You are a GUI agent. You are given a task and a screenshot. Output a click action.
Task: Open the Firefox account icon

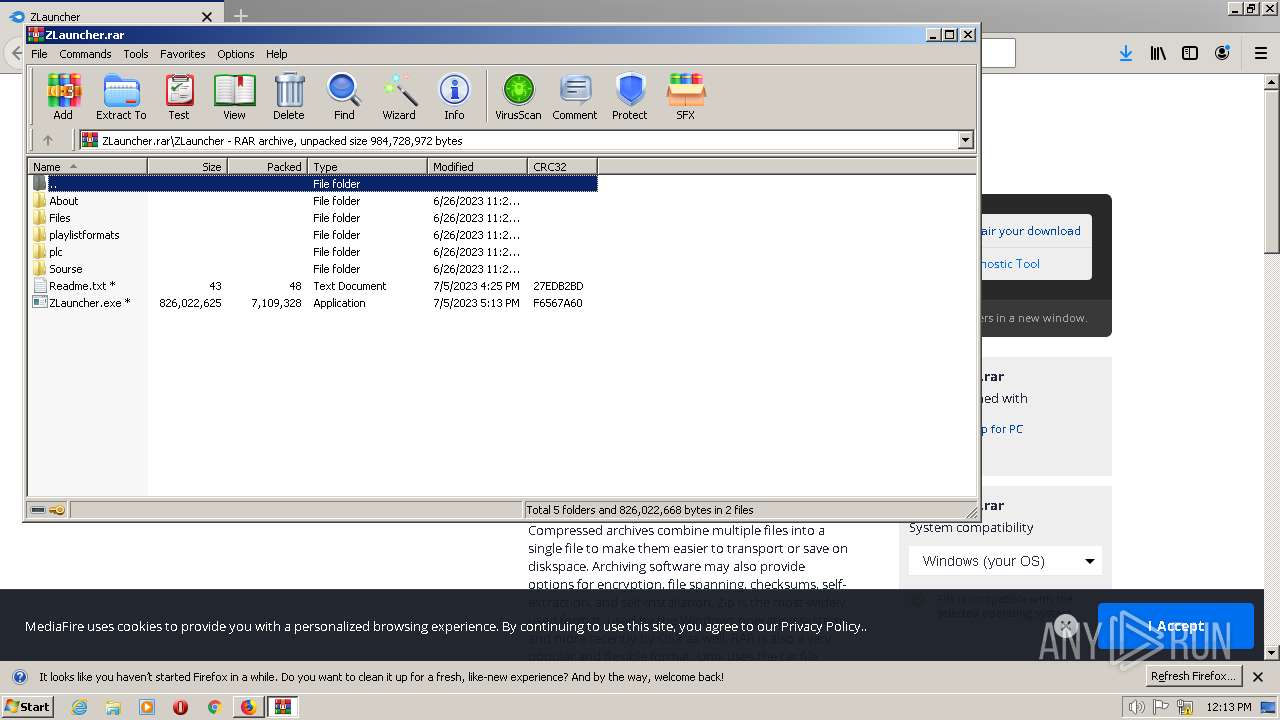pyautogui.click(x=1222, y=54)
